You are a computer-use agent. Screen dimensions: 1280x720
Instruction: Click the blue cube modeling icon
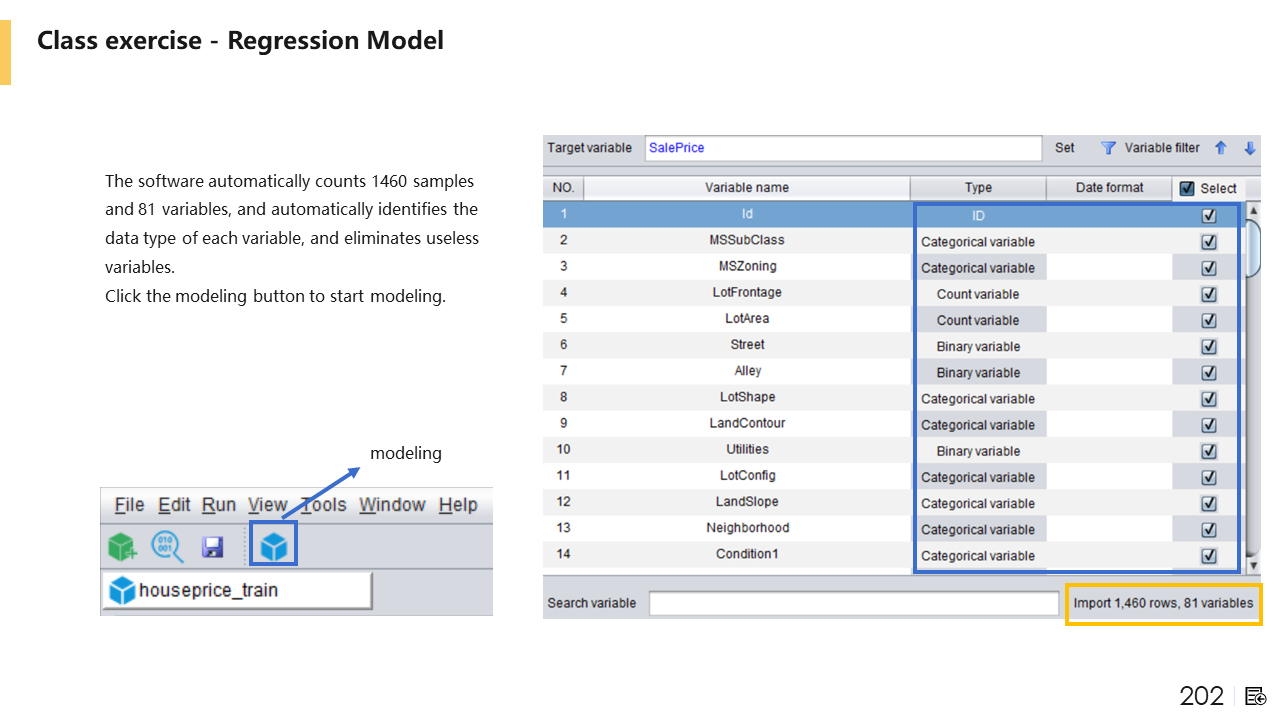[273, 546]
